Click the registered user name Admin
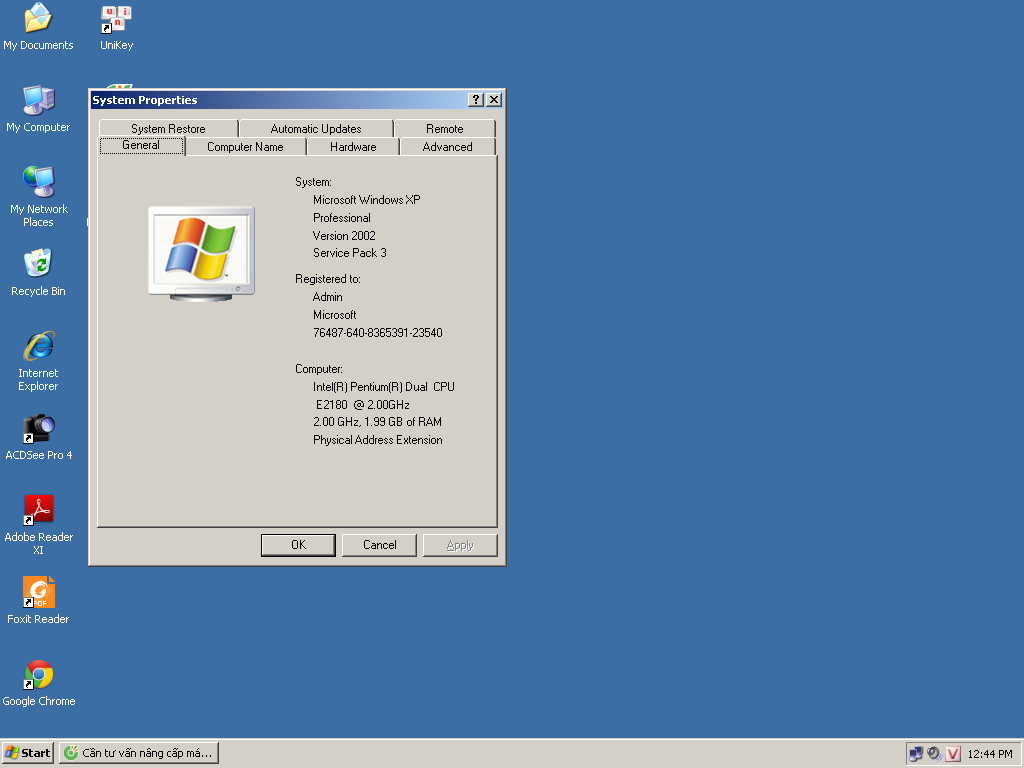The width and height of the screenshot is (1024, 768). 327,296
